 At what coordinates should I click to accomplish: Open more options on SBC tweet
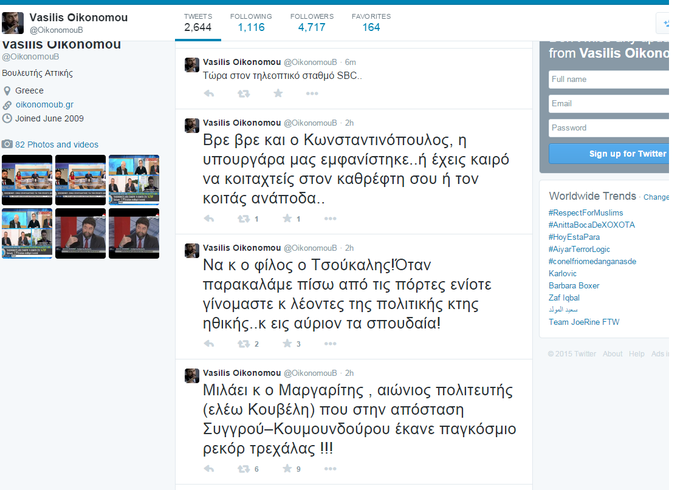pyautogui.click(x=312, y=93)
